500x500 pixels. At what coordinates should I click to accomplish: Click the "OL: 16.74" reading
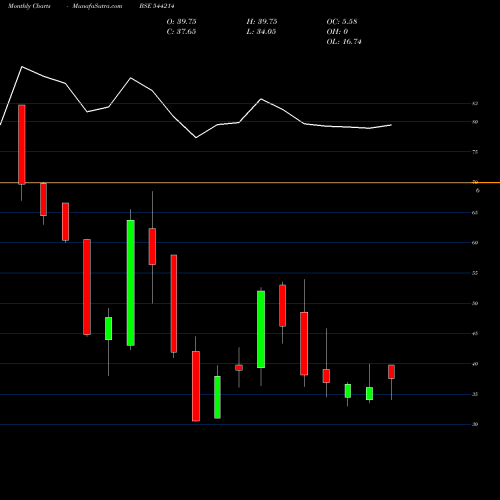(x=344, y=42)
